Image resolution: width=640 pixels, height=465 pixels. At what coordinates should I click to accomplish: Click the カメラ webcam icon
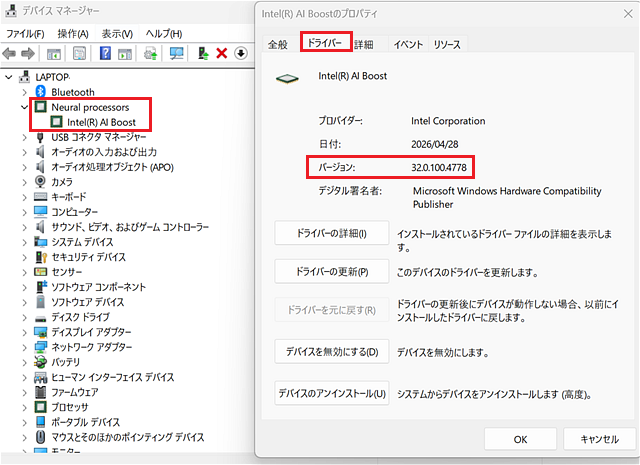pos(40,181)
